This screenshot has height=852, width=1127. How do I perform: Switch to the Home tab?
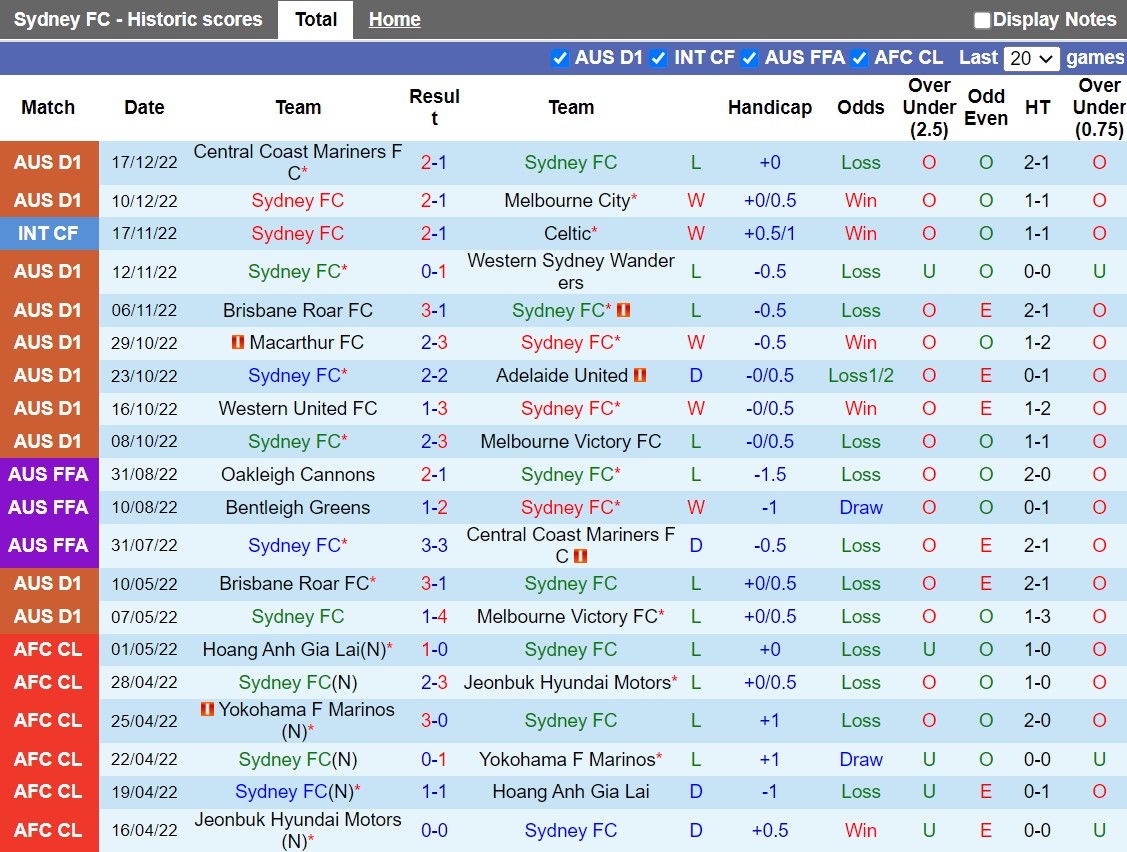[x=394, y=20]
